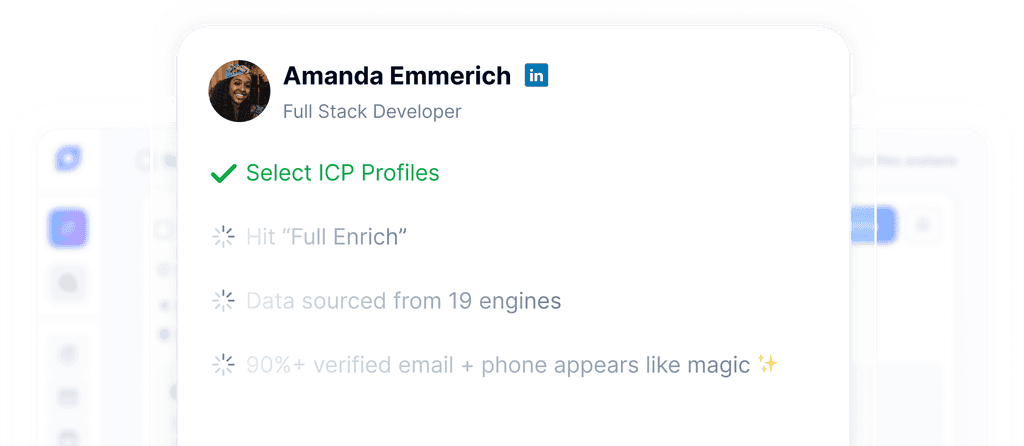This screenshot has width=1024, height=446.
Task: Click the "90%+ verified email + phone" step text
Action: click(498, 364)
